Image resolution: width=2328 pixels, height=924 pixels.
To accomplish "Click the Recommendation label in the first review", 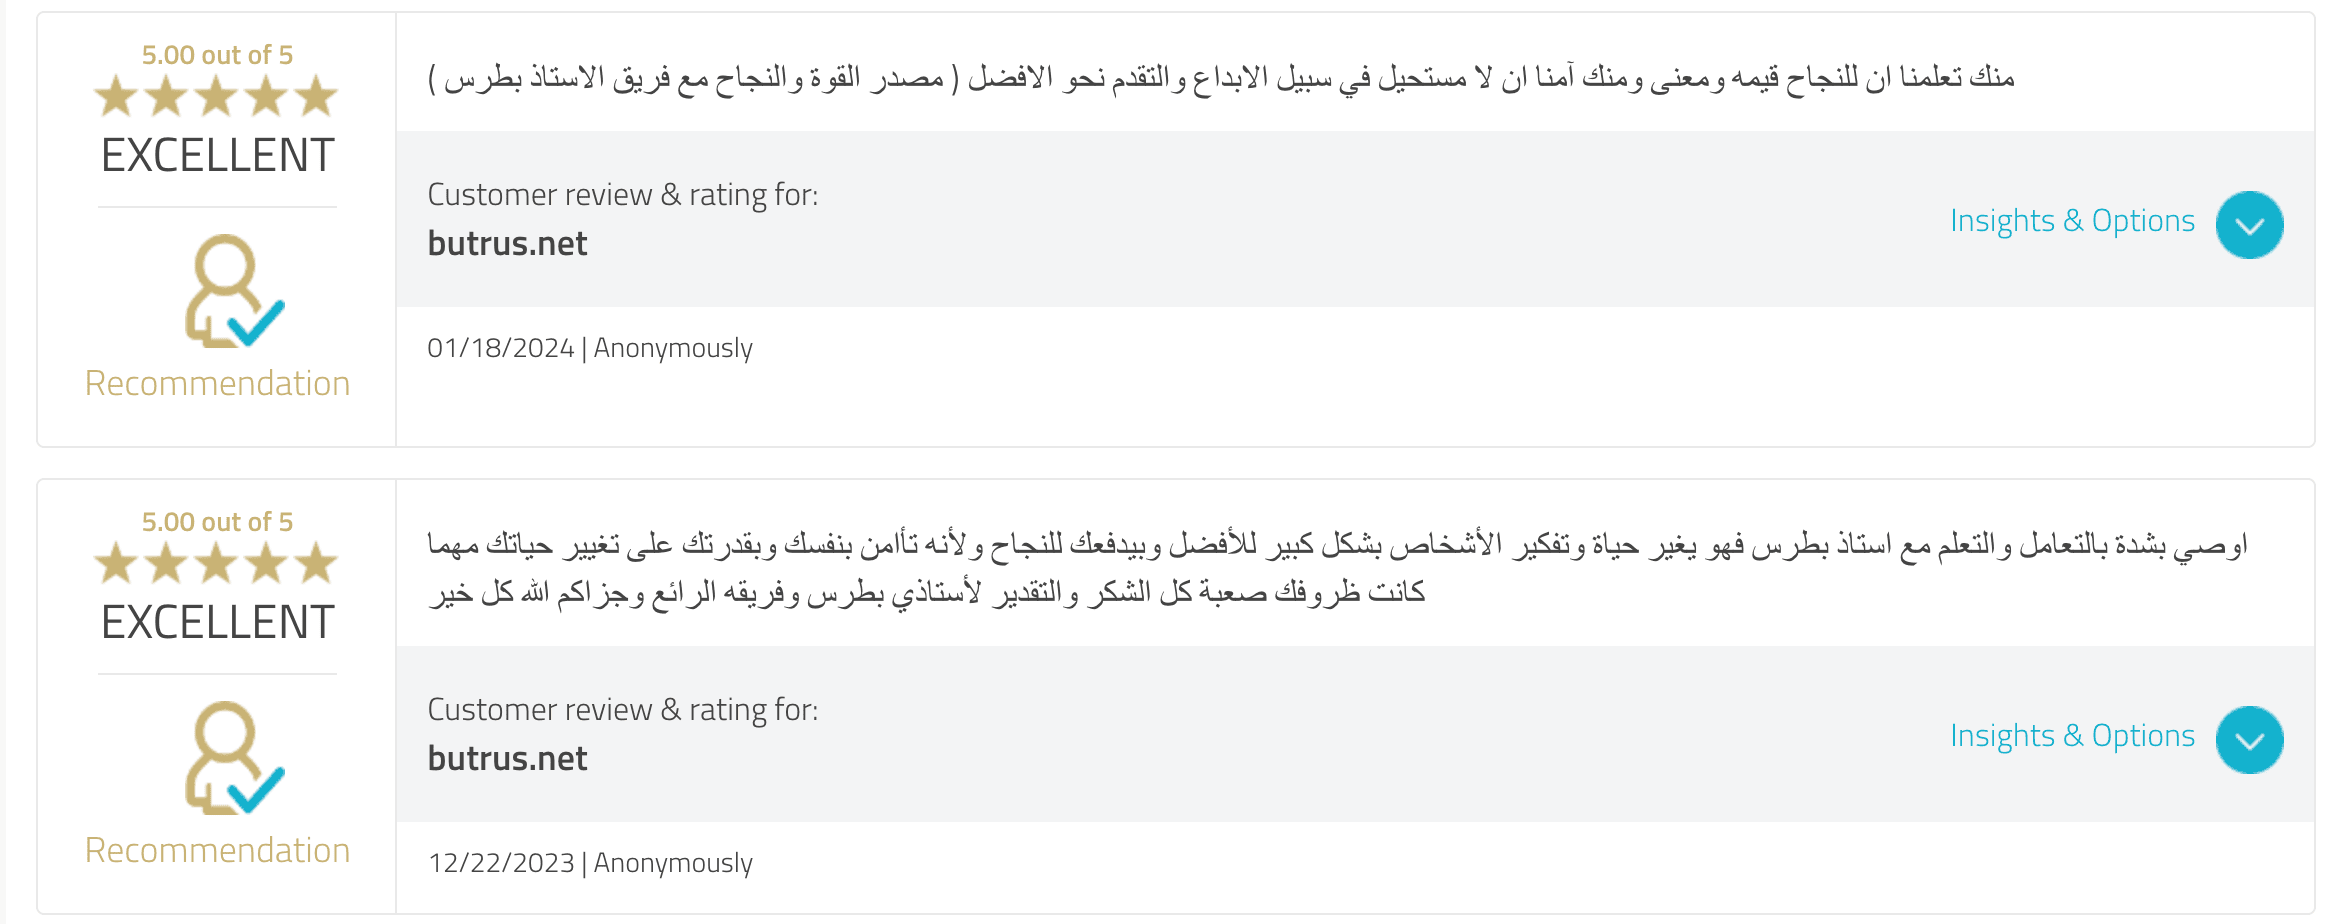I will (x=217, y=384).
